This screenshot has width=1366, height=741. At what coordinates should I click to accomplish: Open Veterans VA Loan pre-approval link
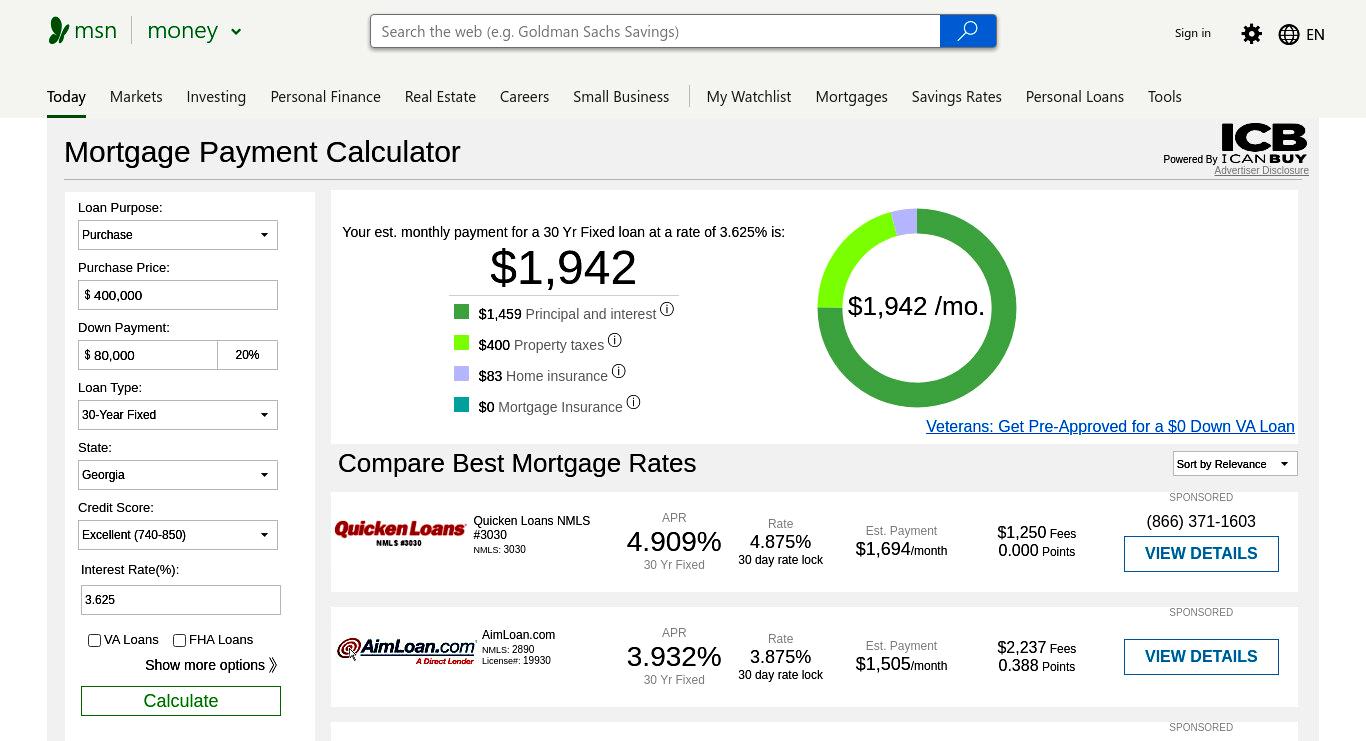(1110, 427)
